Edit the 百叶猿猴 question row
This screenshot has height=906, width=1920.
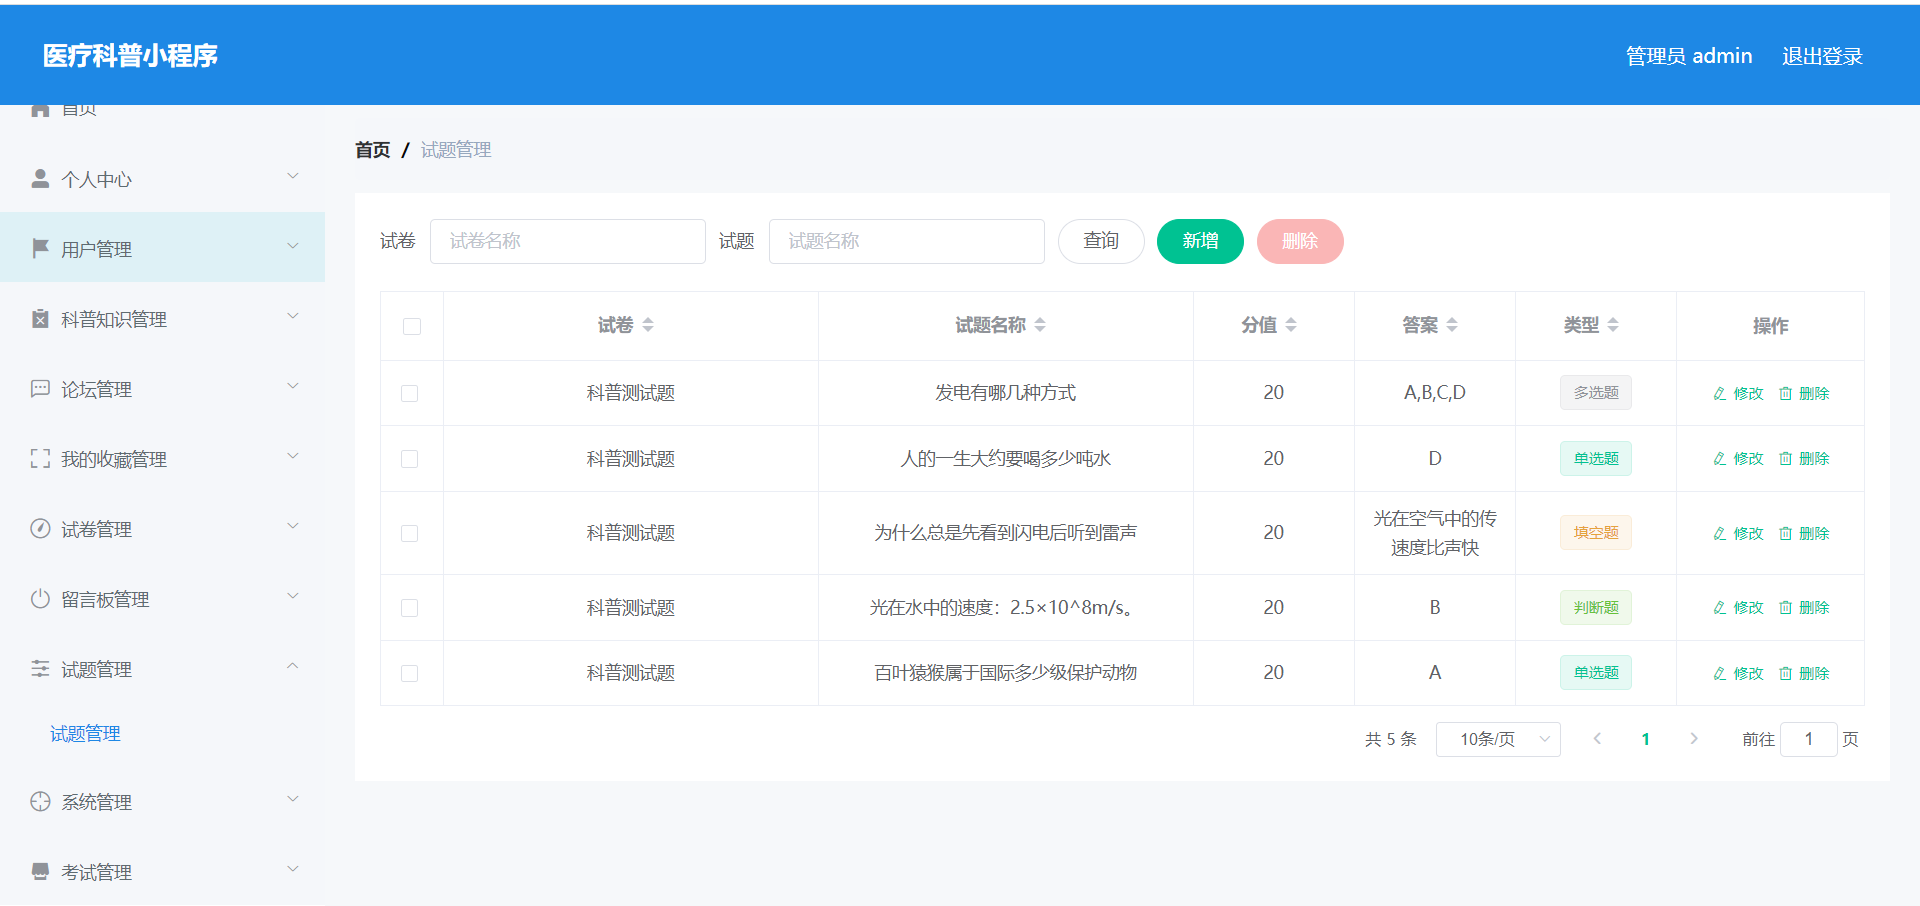(1738, 673)
